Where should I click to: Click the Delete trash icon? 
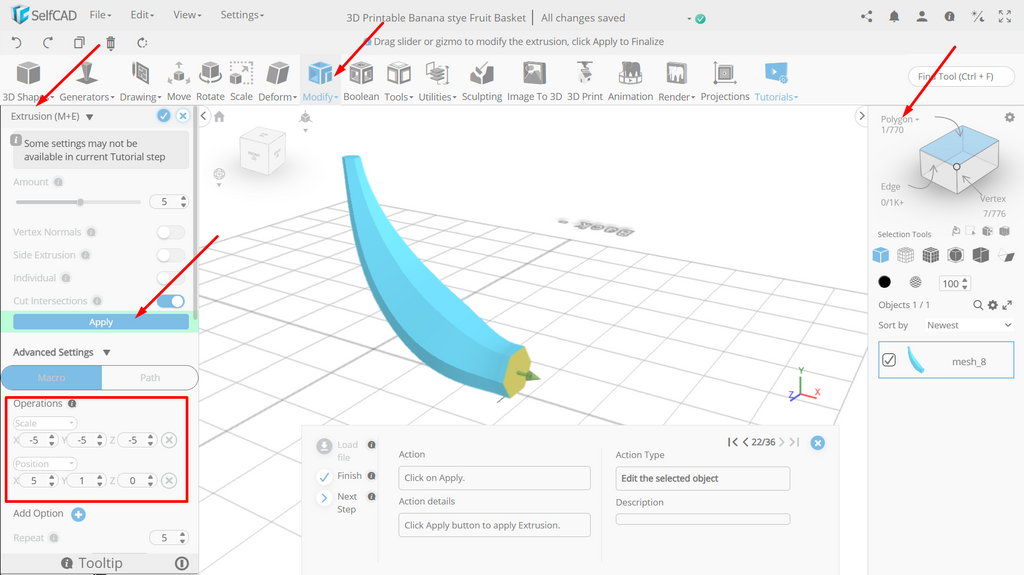point(110,43)
